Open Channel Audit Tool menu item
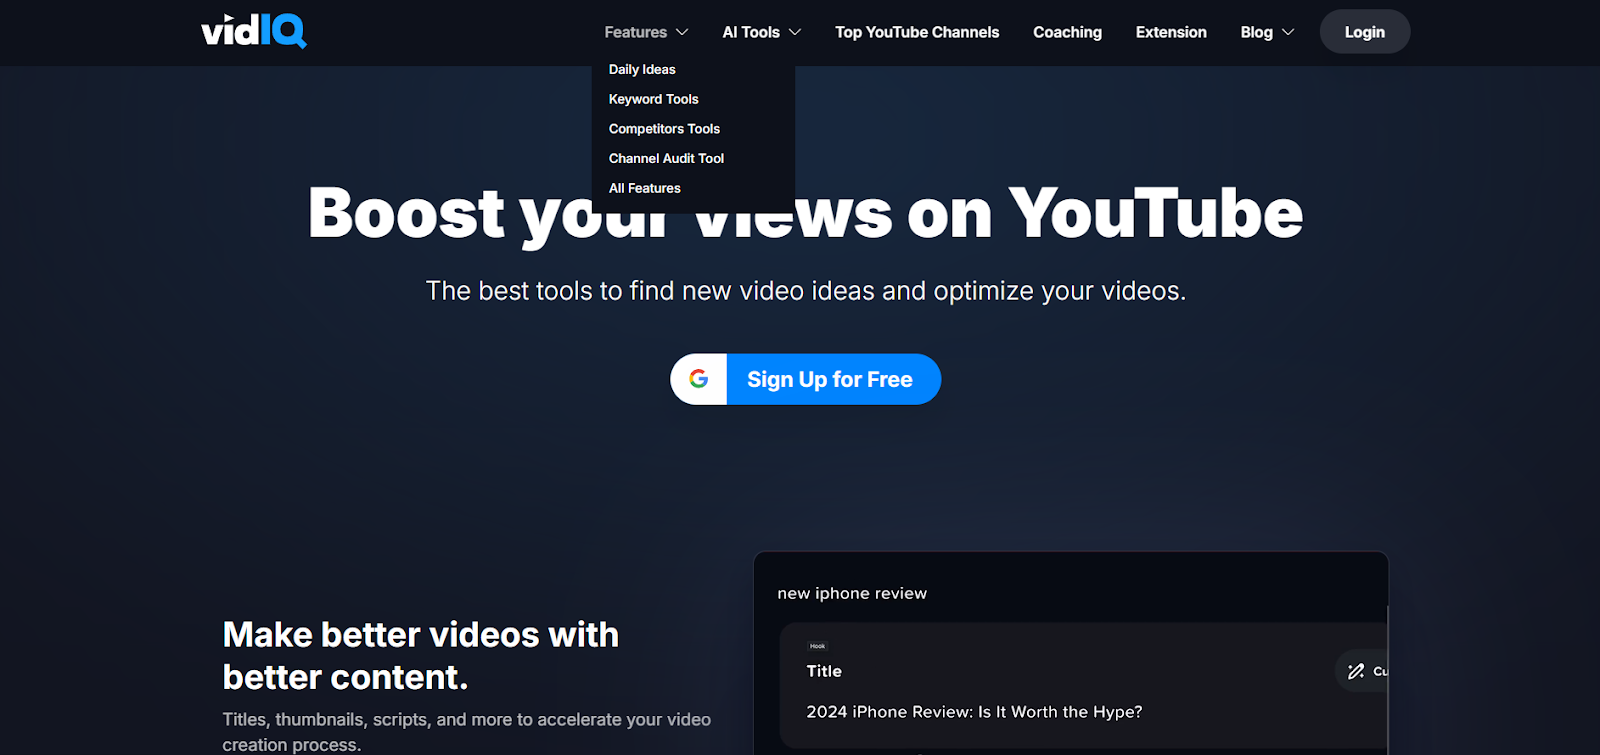1600x755 pixels. coord(666,158)
